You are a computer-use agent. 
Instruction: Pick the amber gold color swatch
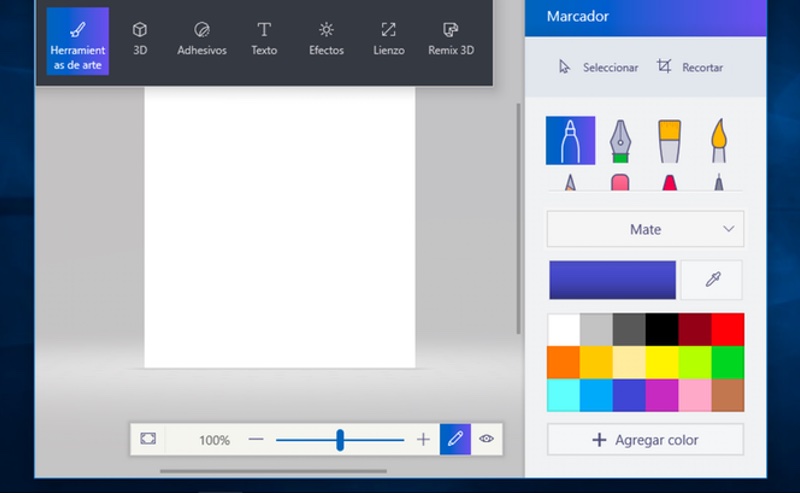(596, 362)
